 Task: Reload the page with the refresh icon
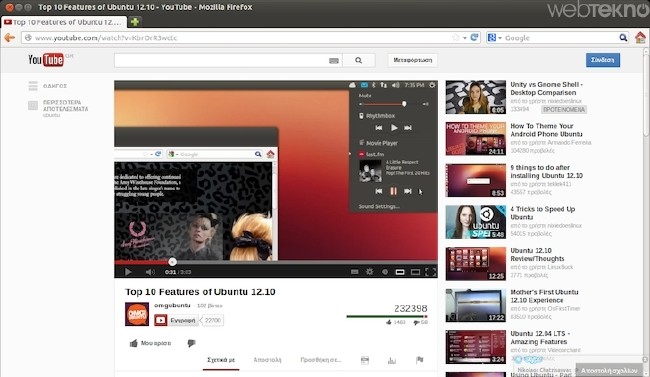(475, 37)
